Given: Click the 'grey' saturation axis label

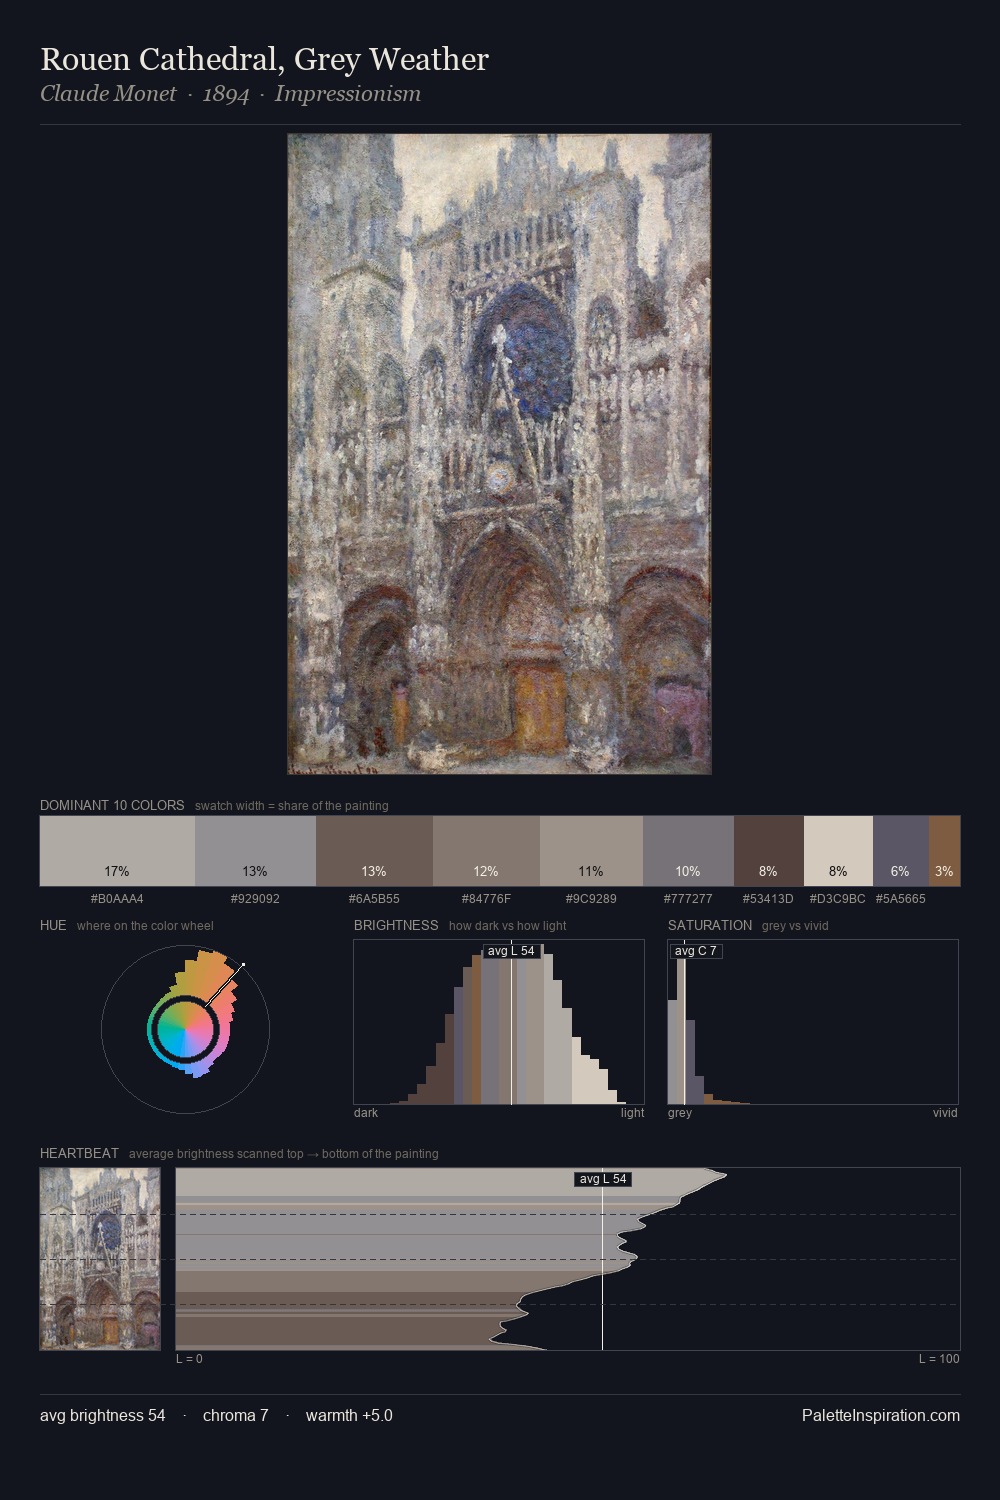Looking at the screenshot, I should click(x=680, y=1112).
